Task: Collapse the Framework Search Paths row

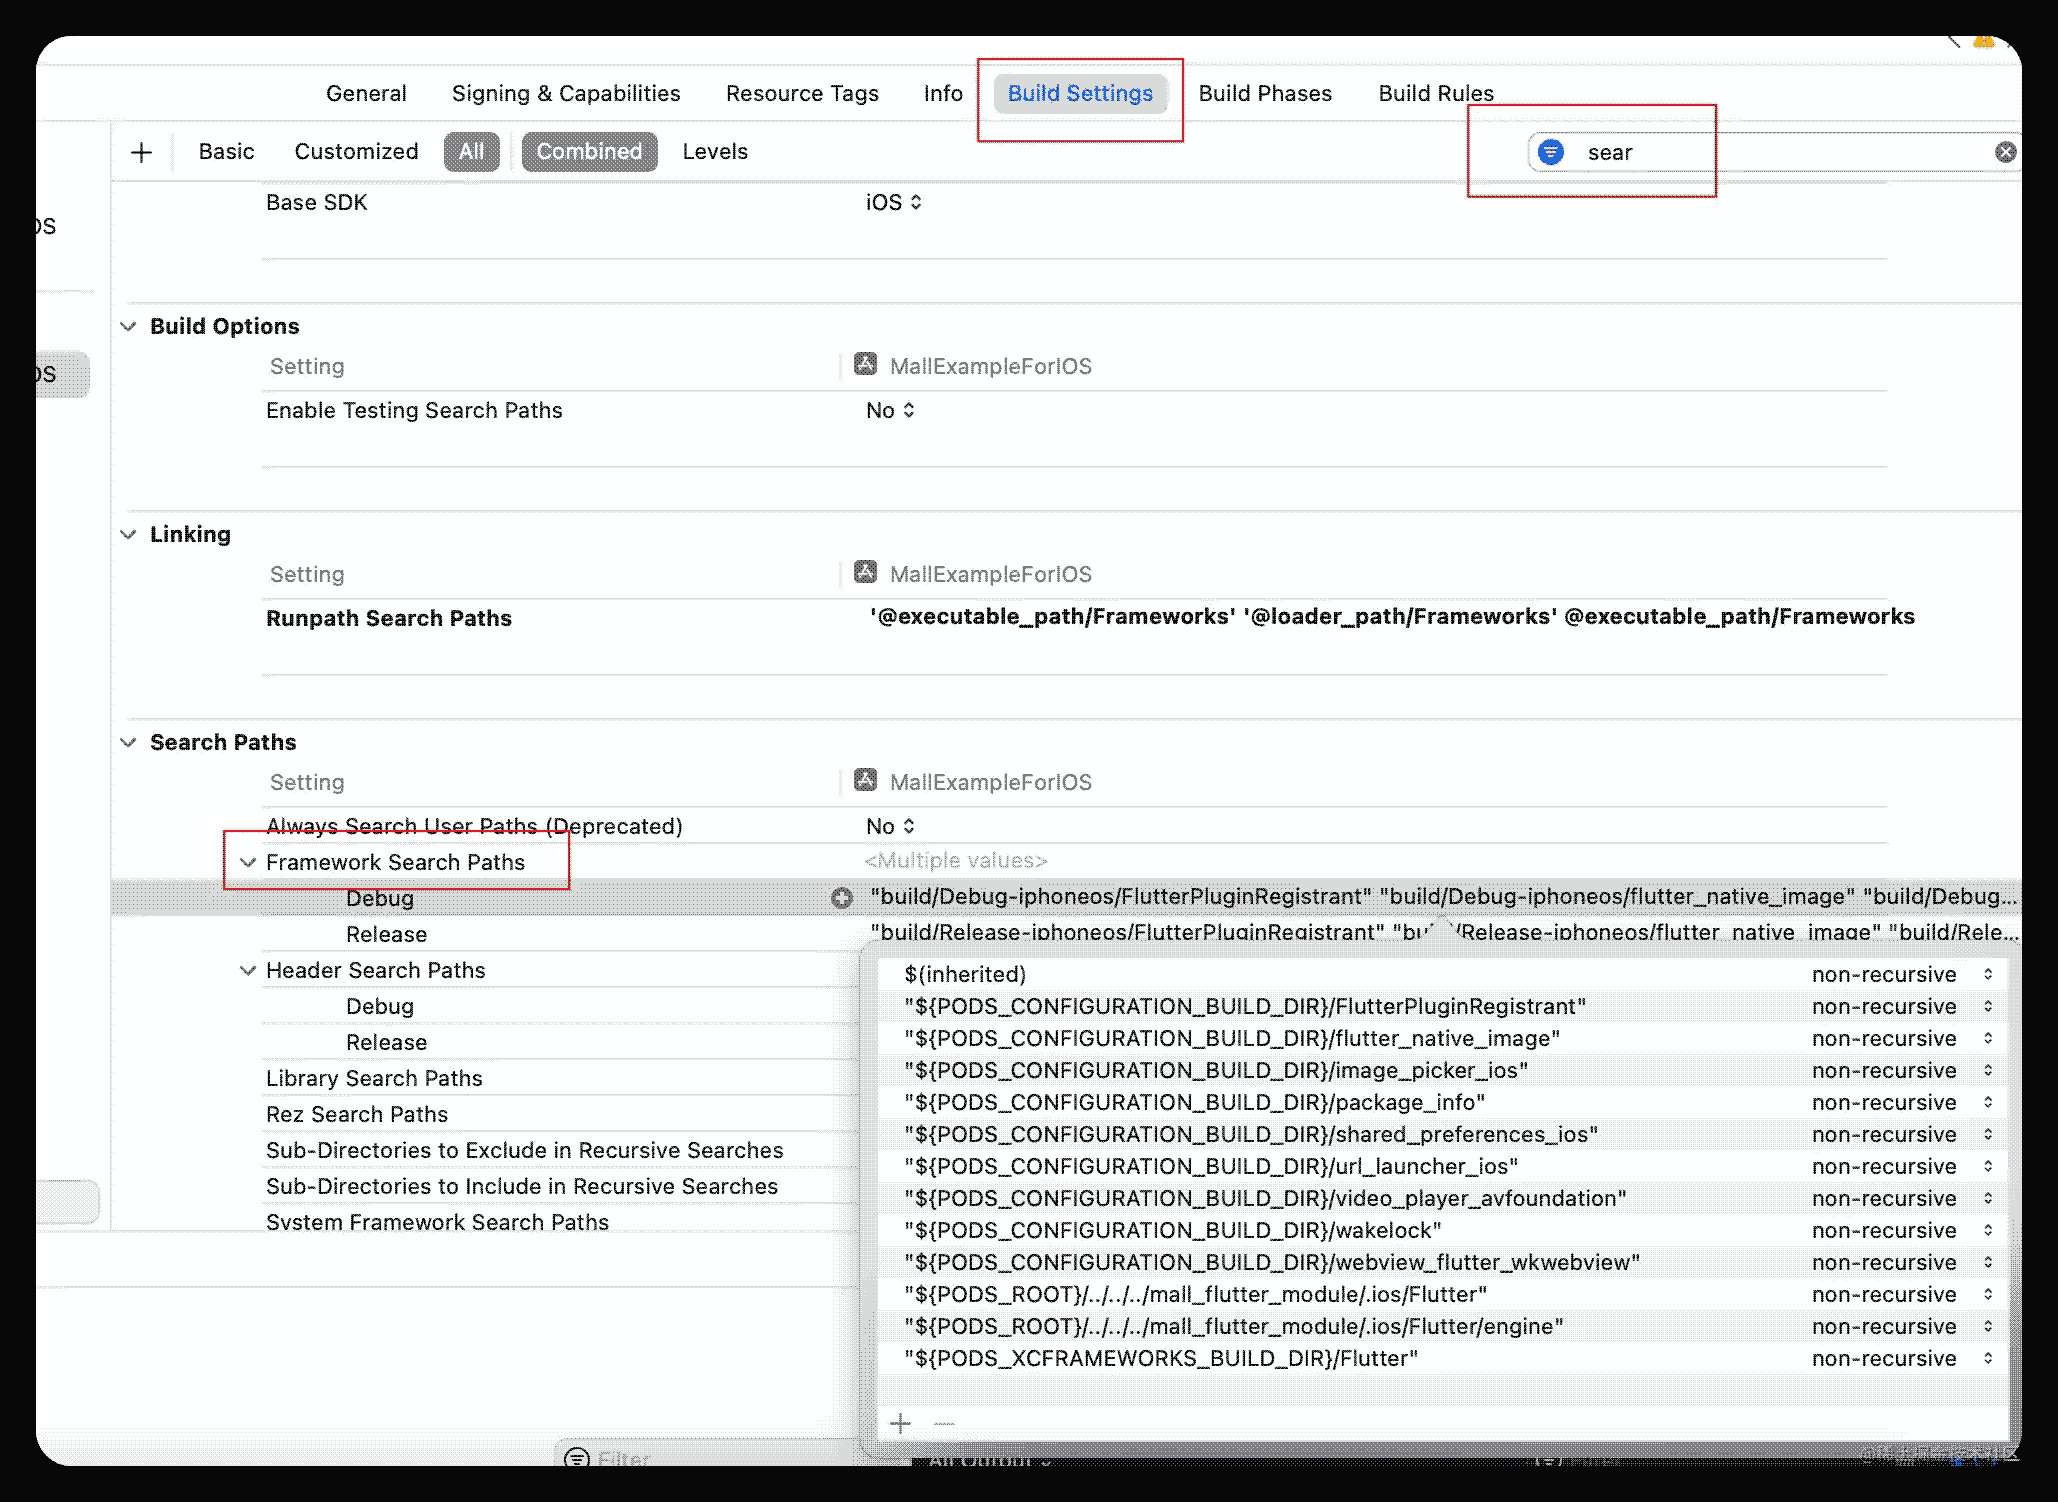Action: (x=248, y=862)
